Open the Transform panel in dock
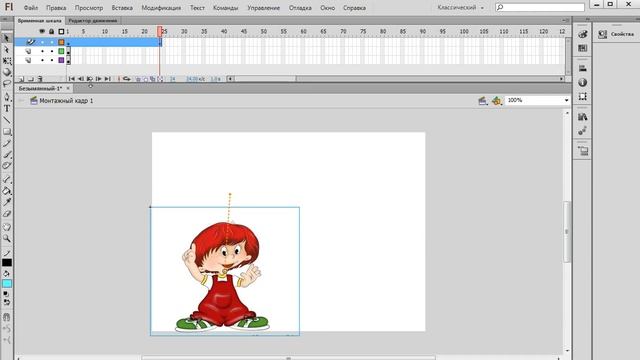640x360 pixels. tap(582, 96)
